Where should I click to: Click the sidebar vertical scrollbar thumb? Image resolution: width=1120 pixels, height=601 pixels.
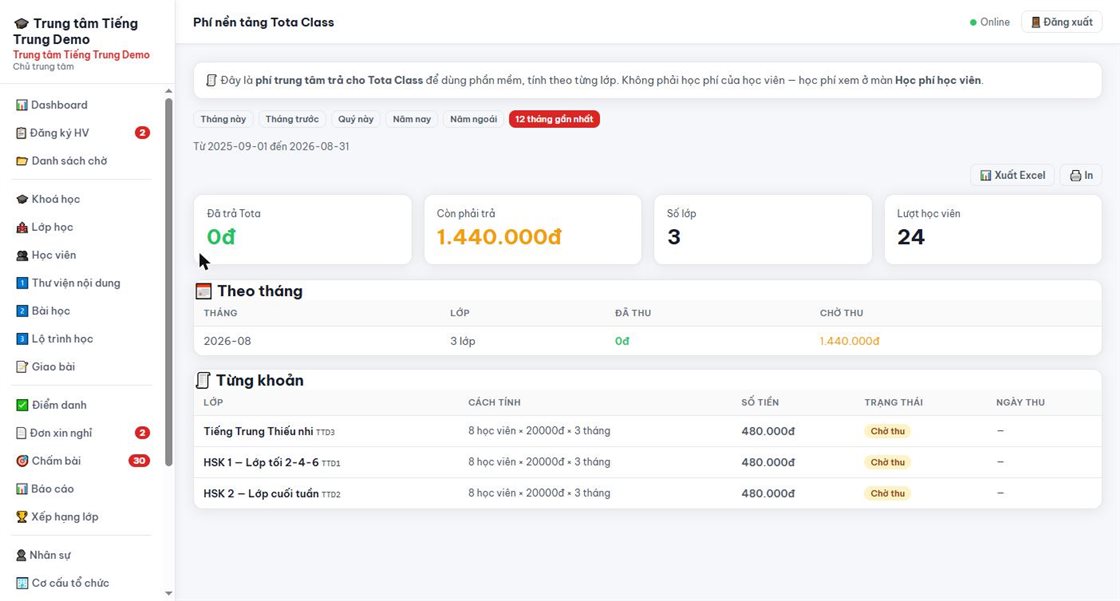pyautogui.click(x=169, y=282)
